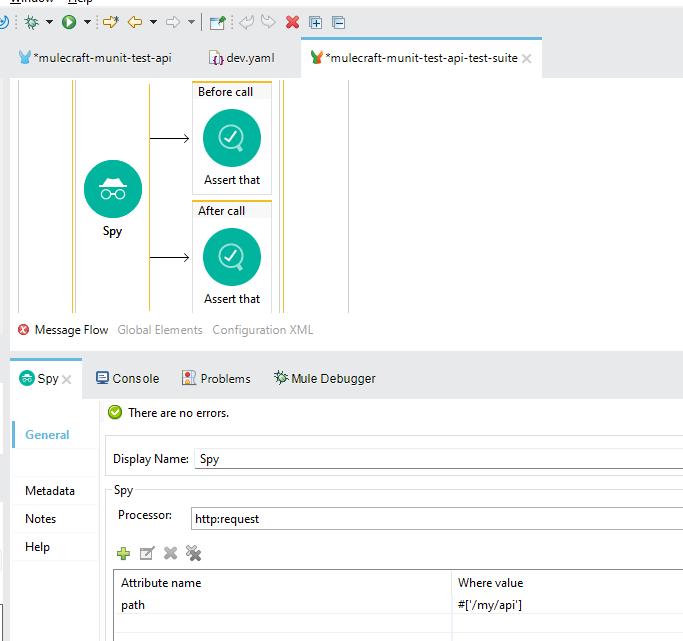Click the green plus add attribute icon
Viewport: 683px width, 641px height.
pyautogui.click(x=124, y=553)
